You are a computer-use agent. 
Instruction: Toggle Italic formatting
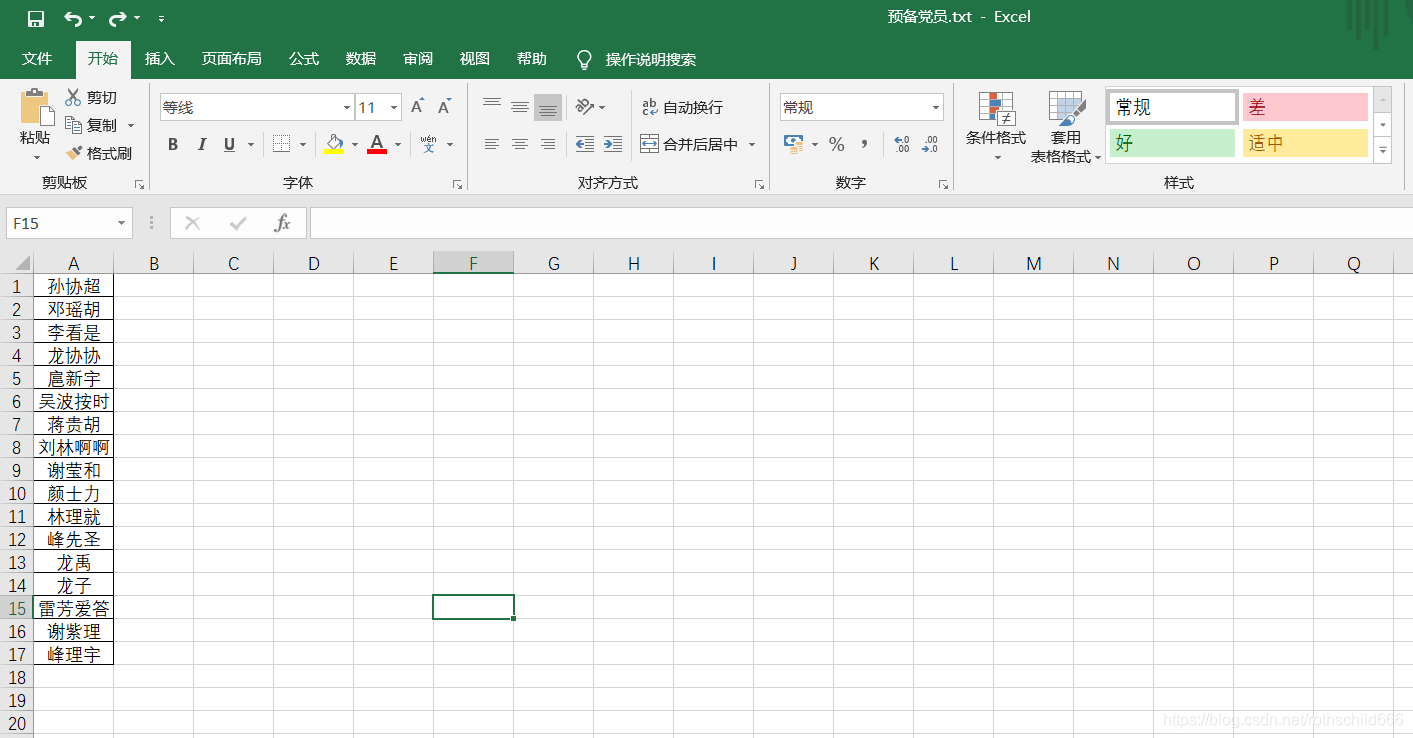point(201,144)
